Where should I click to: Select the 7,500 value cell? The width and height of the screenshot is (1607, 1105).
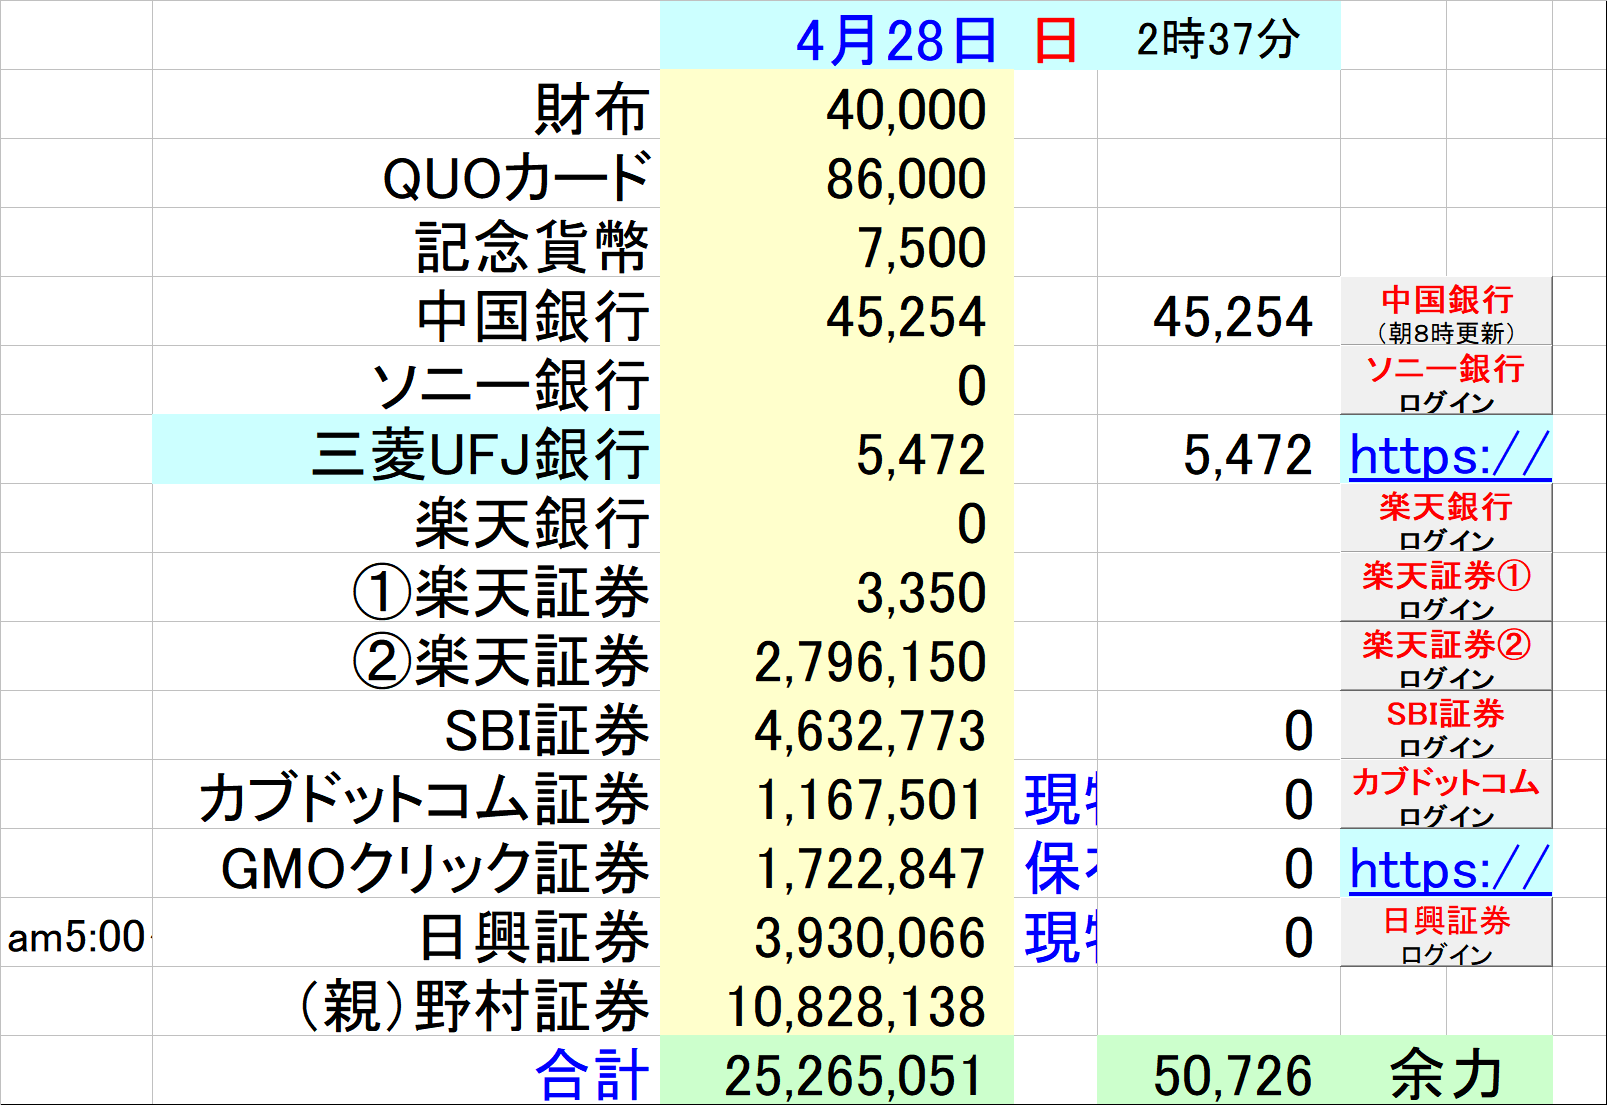[x=836, y=243]
